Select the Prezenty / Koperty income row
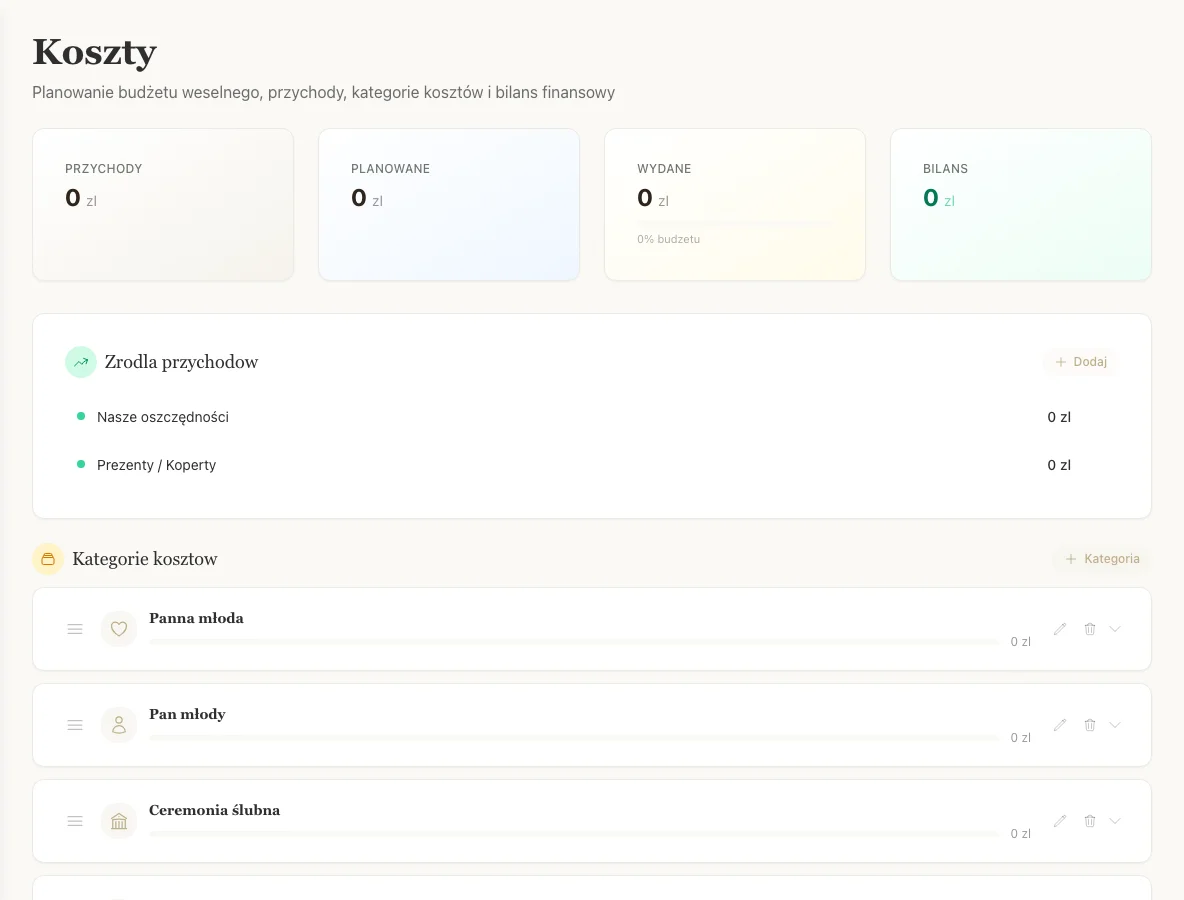The height and width of the screenshot is (900, 1184). 156,465
